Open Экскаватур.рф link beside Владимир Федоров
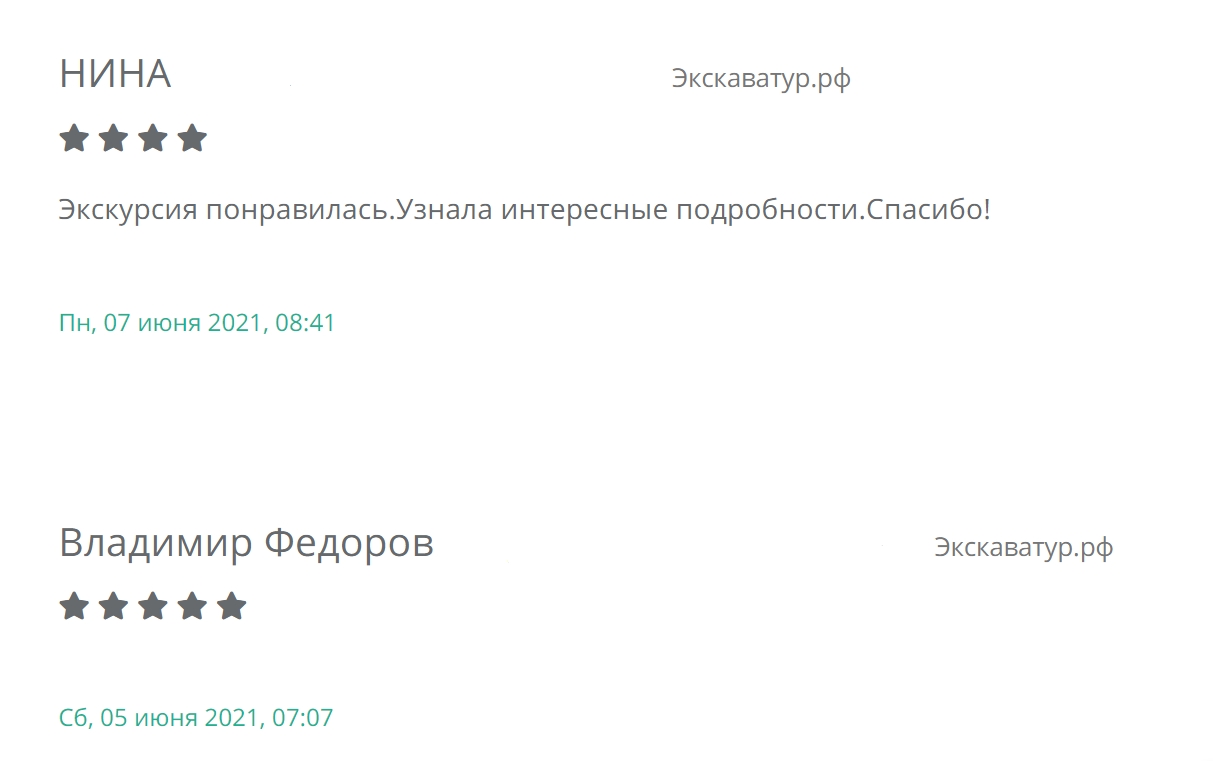The image size is (1213, 761). point(1023,548)
